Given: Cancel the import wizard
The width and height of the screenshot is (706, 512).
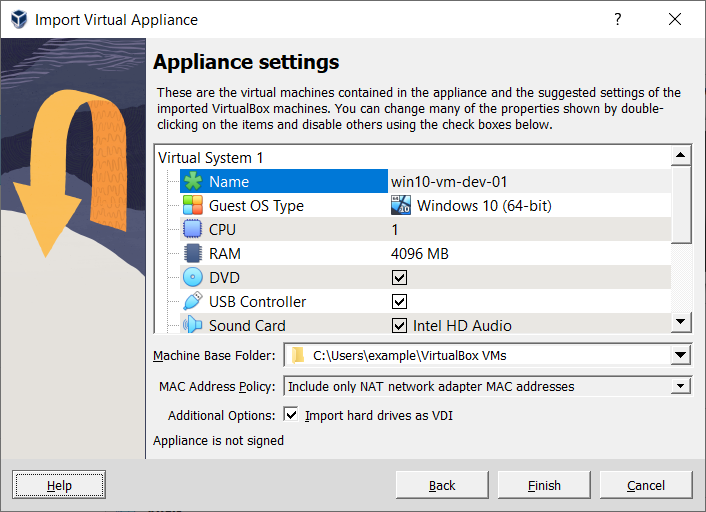Looking at the screenshot, I should [x=646, y=485].
